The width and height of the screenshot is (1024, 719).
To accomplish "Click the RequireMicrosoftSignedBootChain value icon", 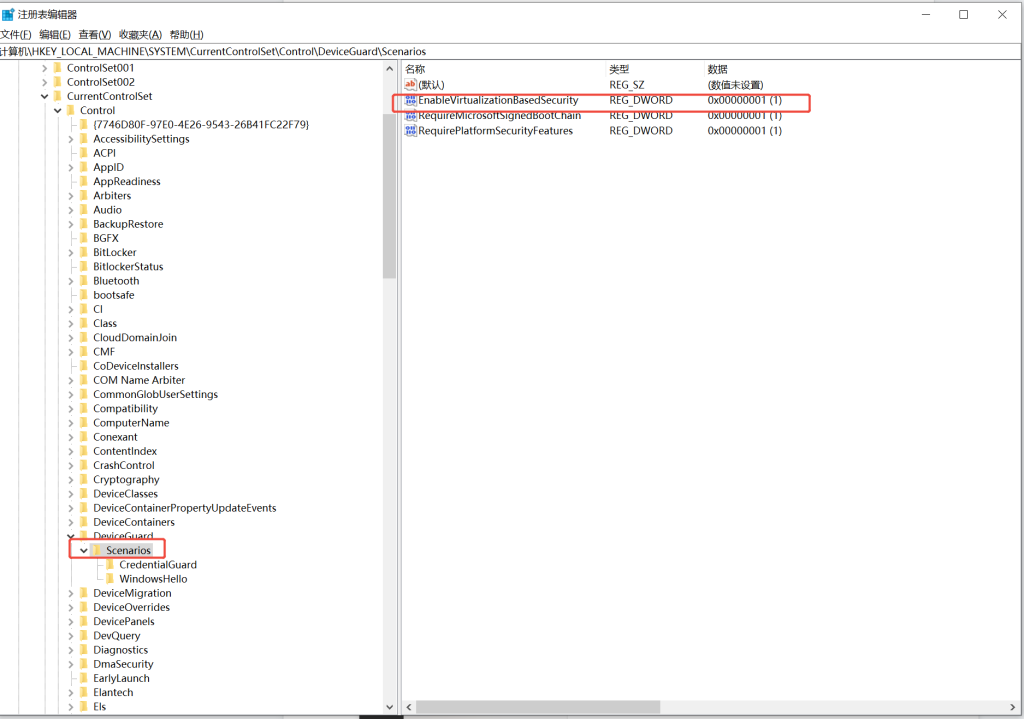I will click(x=410, y=116).
